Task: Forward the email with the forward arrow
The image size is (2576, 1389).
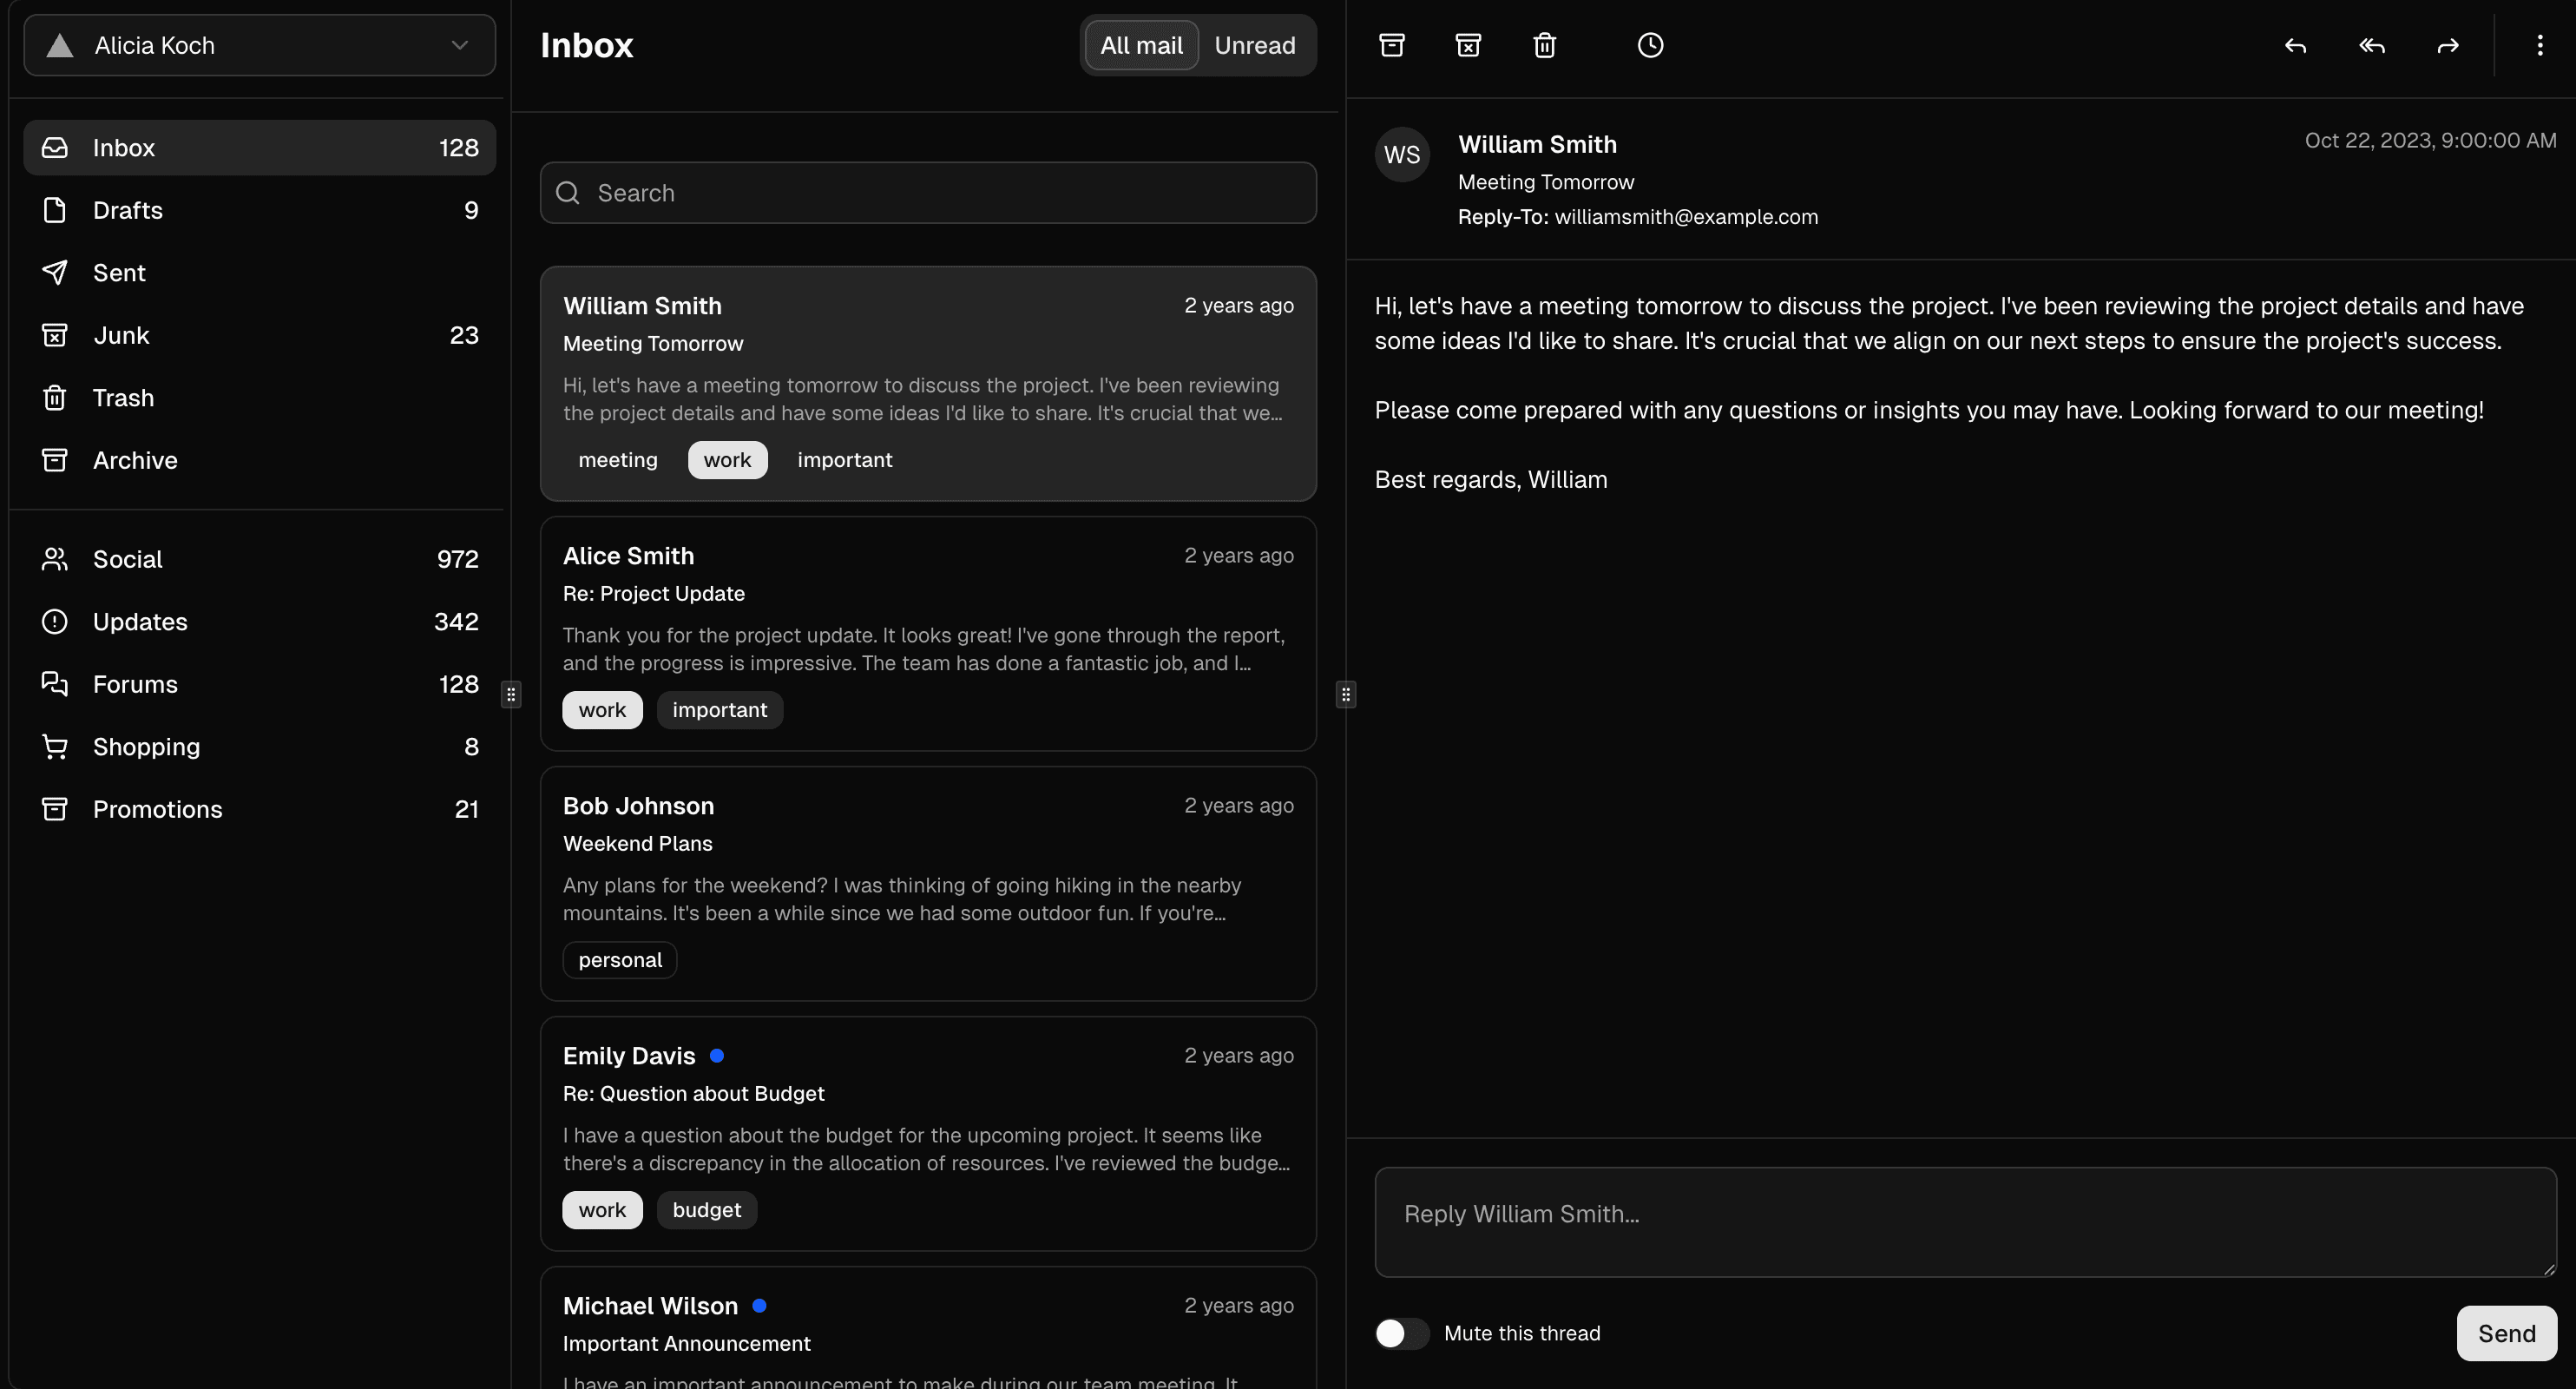Action: [x=2447, y=46]
